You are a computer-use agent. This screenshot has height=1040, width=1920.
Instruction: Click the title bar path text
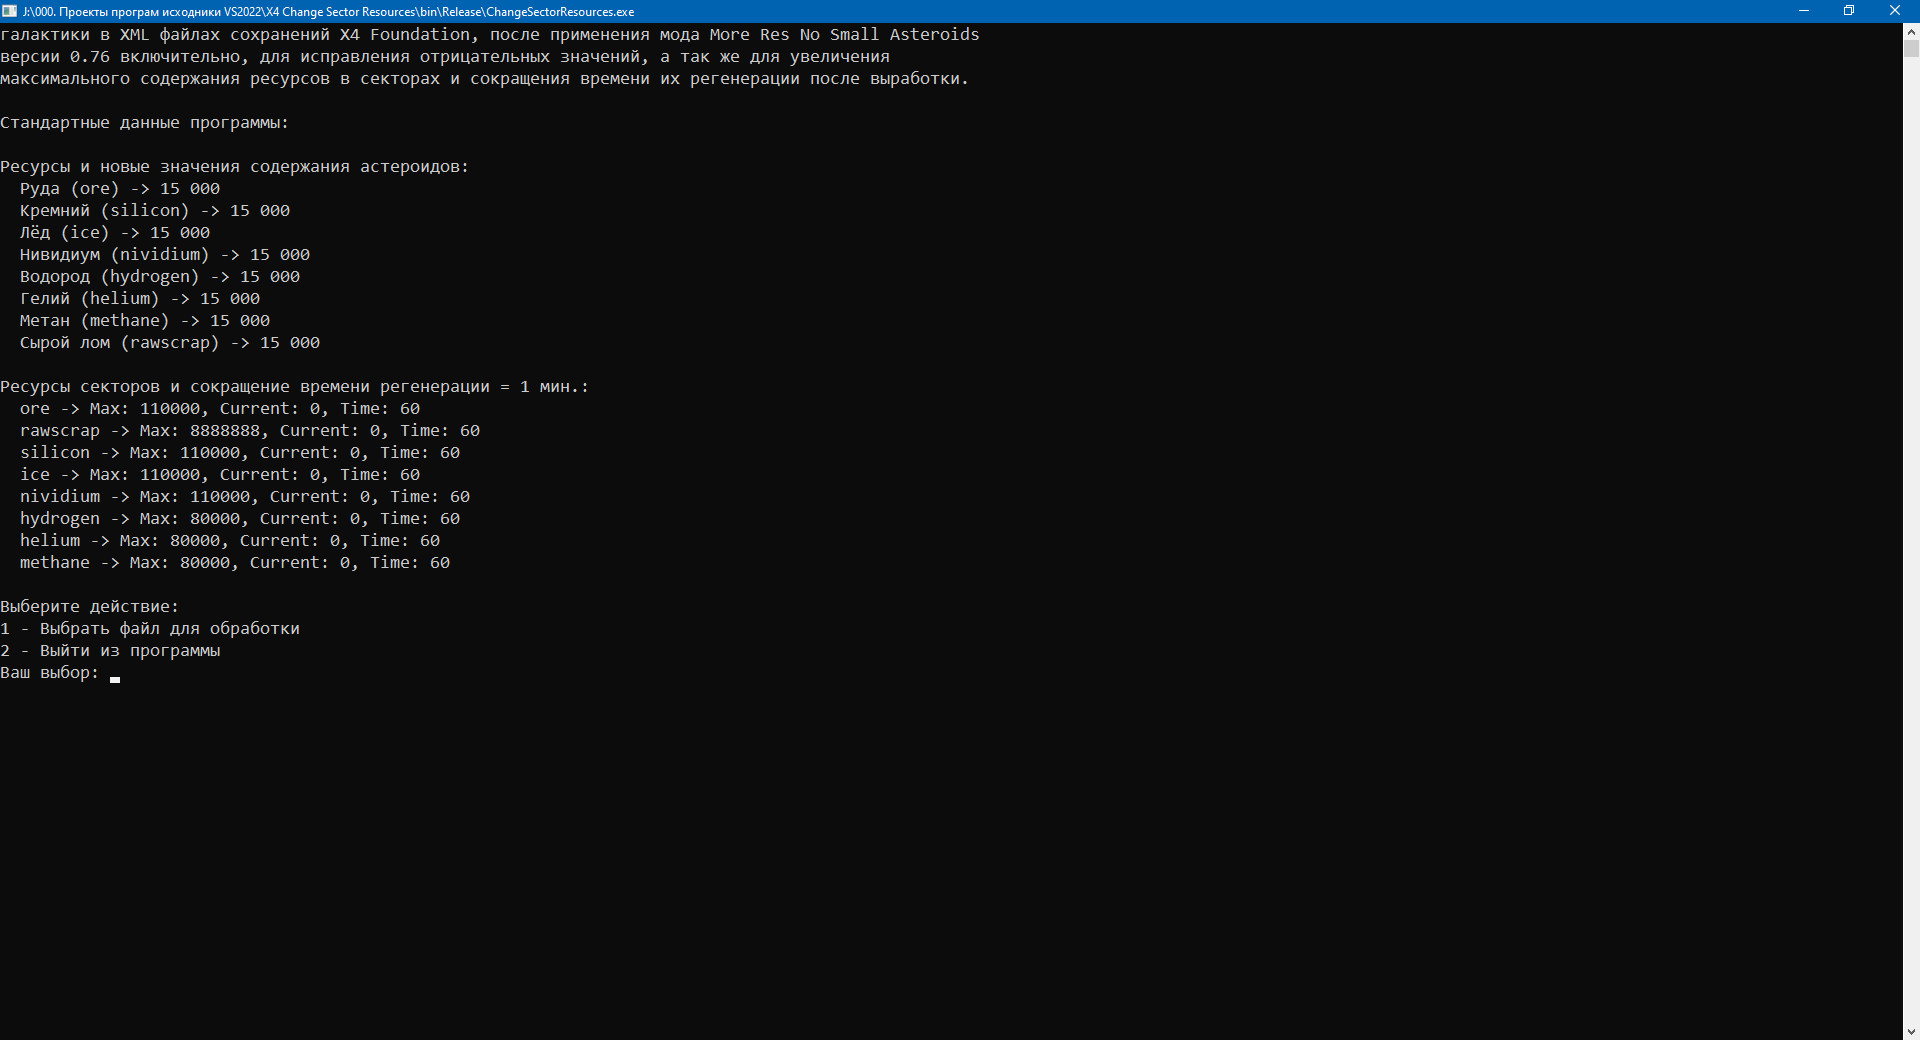tap(328, 12)
